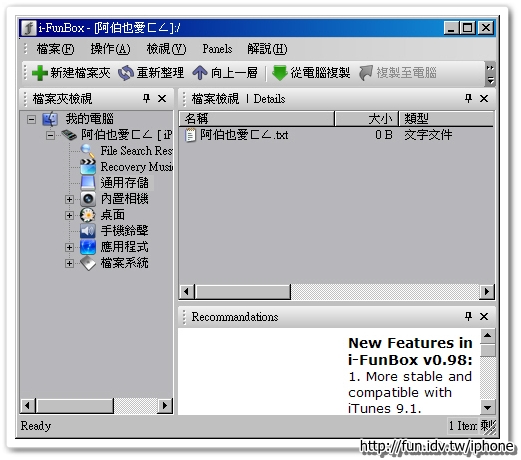Click the i-FunBox title bar app icon

click(x=29, y=28)
